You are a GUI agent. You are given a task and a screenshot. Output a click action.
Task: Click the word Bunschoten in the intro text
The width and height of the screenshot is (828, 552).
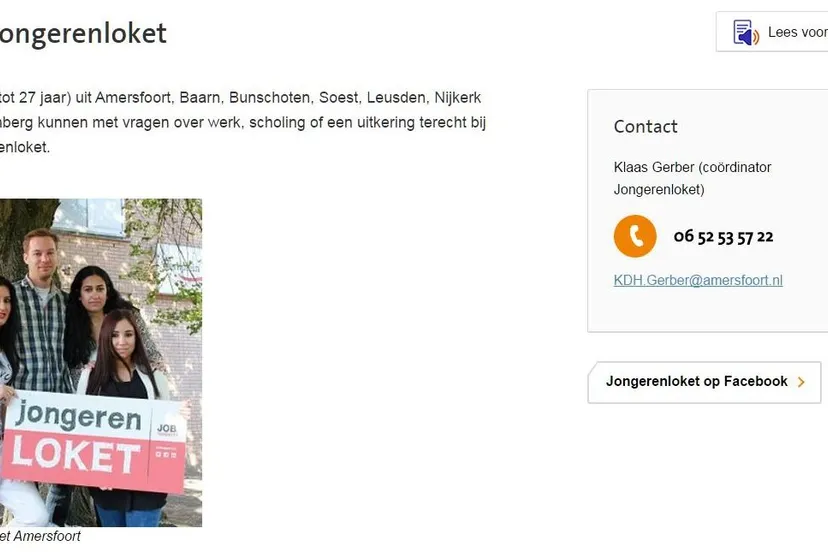(x=269, y=98)
